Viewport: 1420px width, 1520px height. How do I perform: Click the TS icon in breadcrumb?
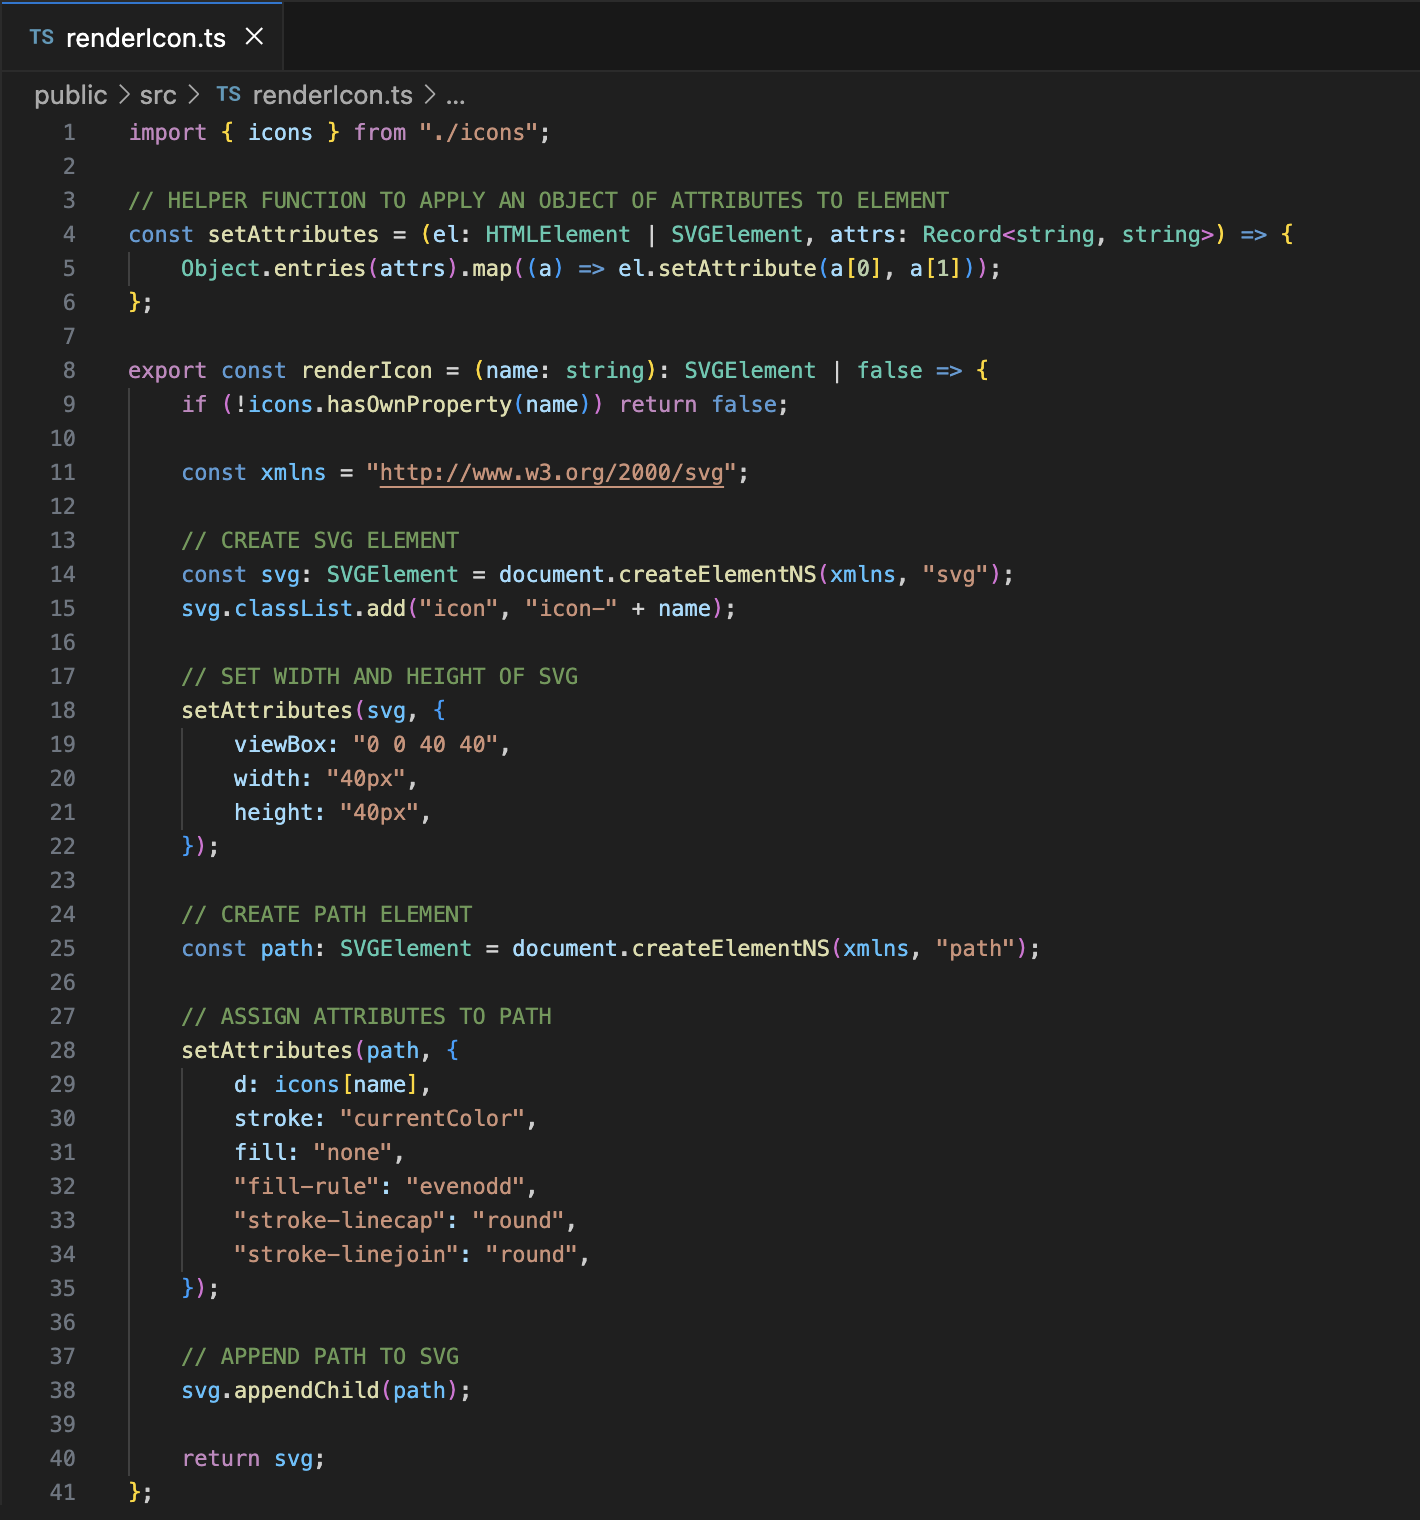click(228, 94)
